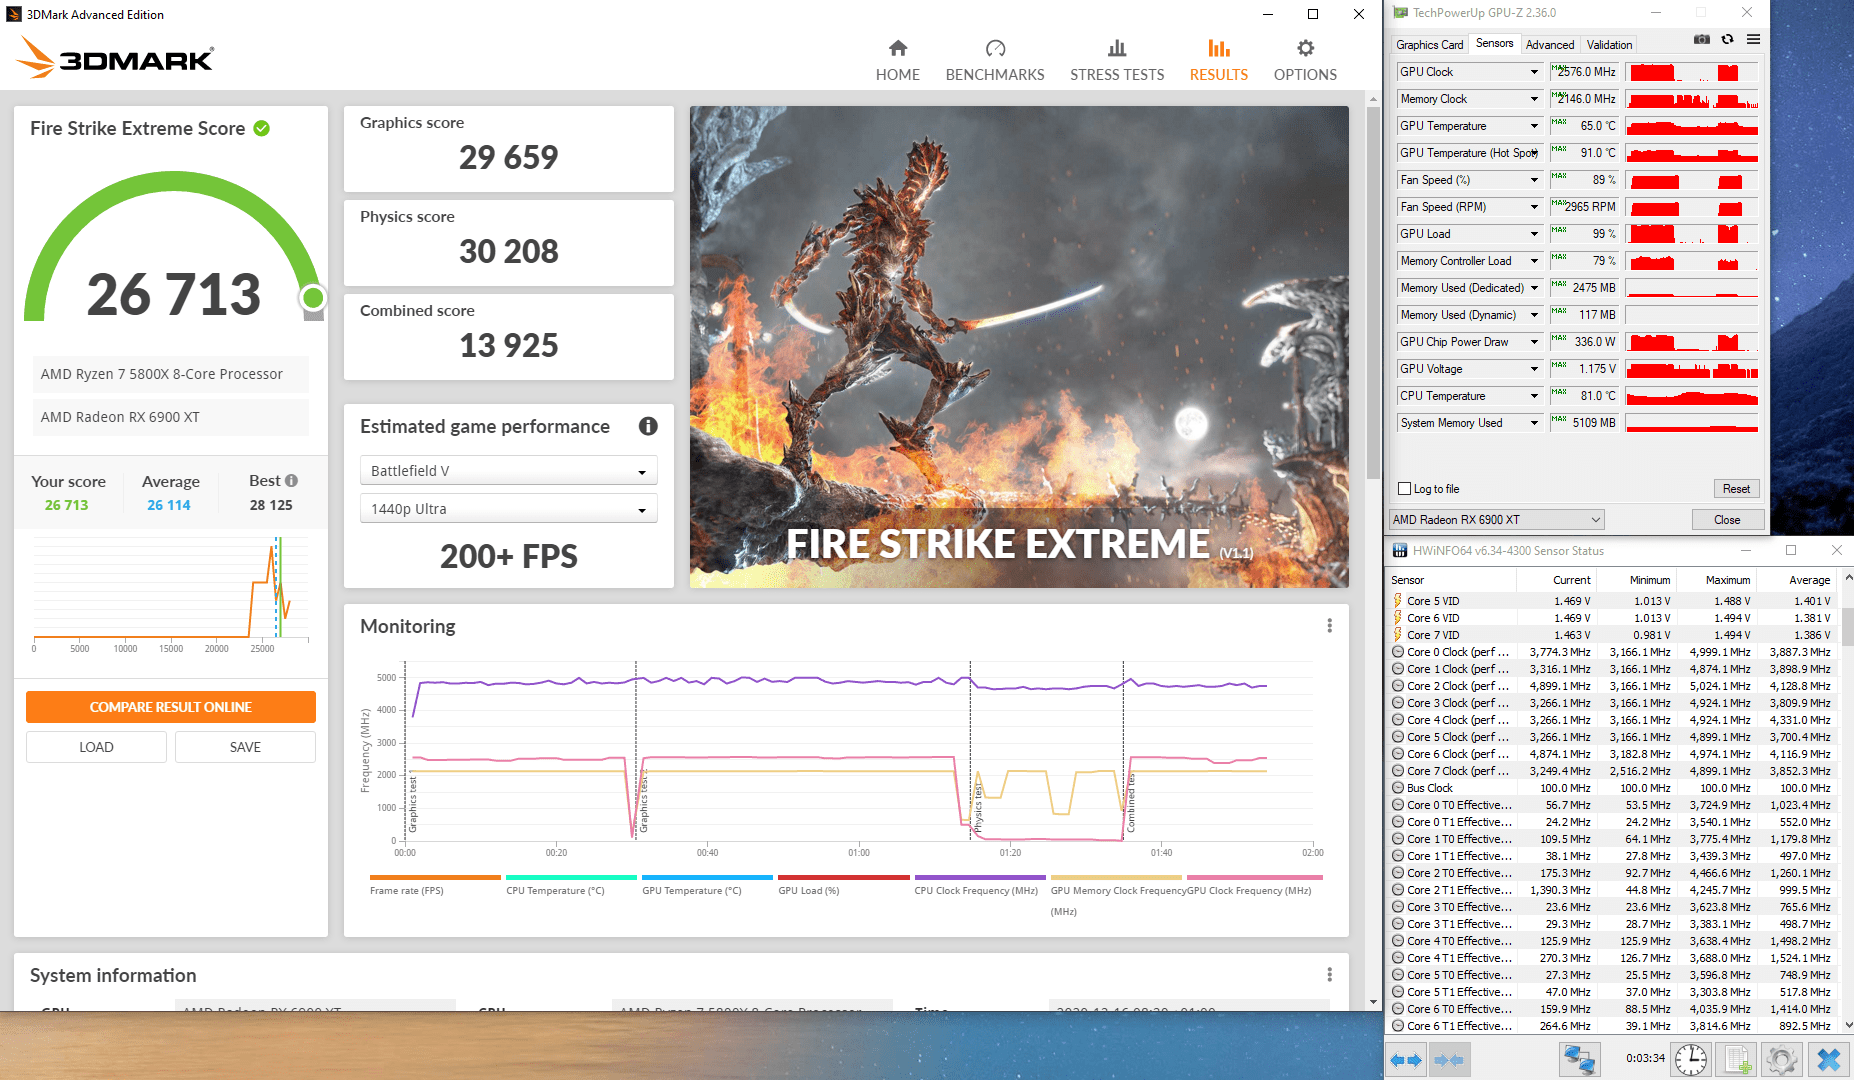The width and height of the screenshot is (1854, 1080).
Task: Open the STRESS TESTS section
Action: coord(1117,60)
